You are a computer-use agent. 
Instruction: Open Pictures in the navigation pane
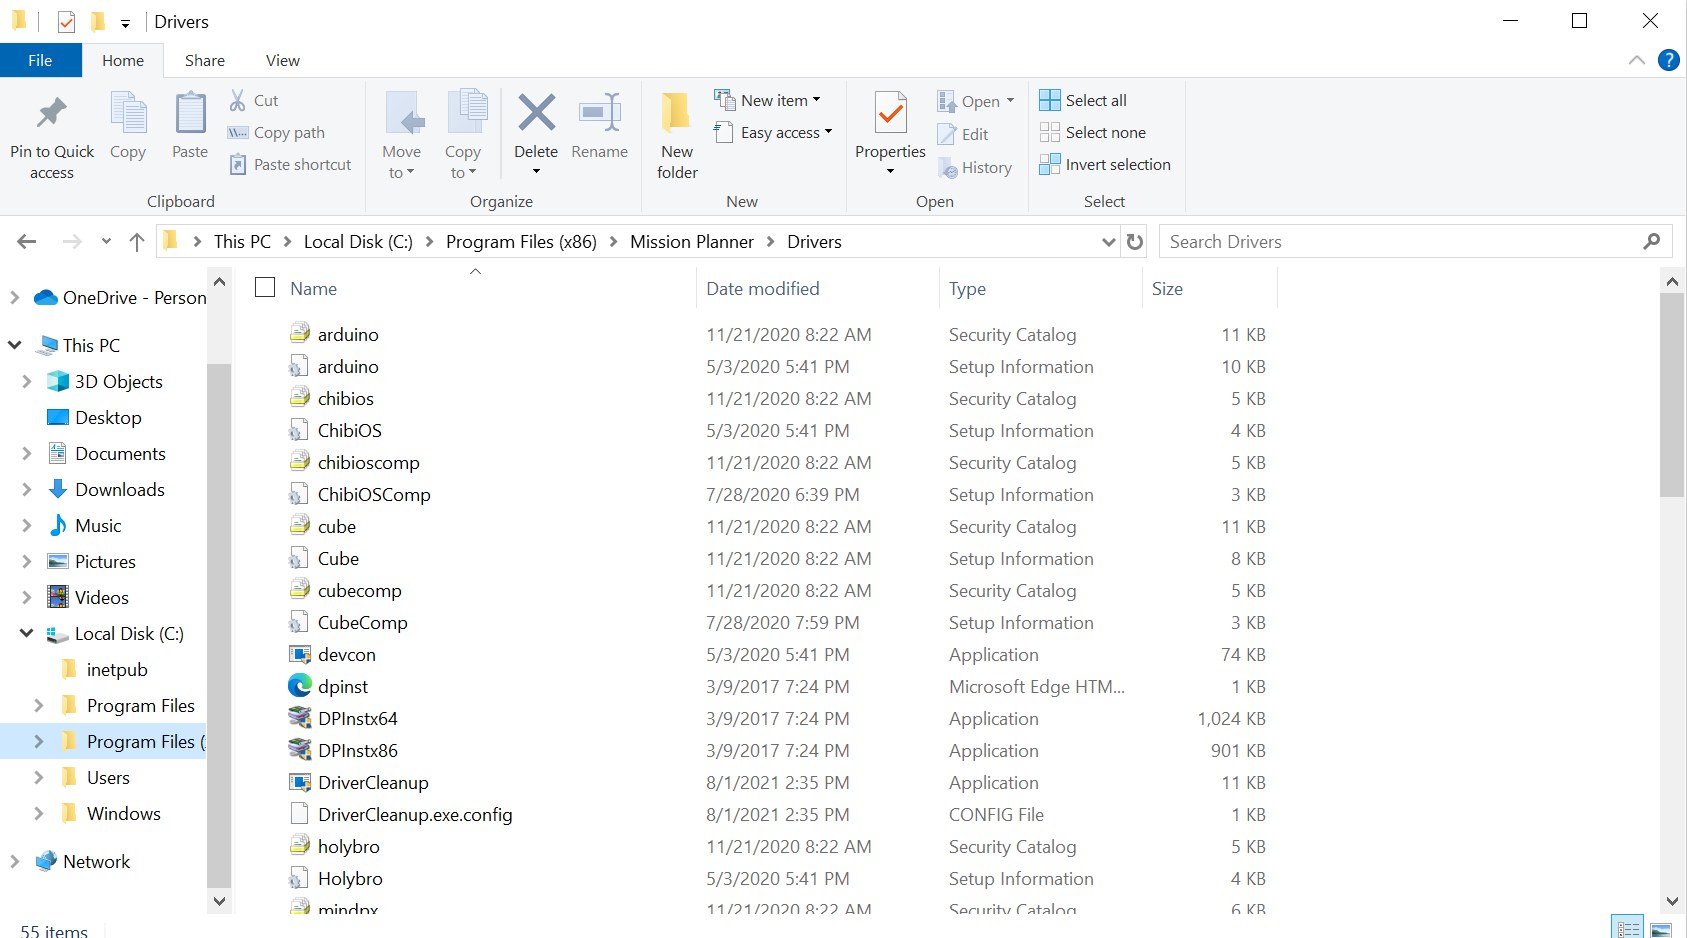coord(105,561)
